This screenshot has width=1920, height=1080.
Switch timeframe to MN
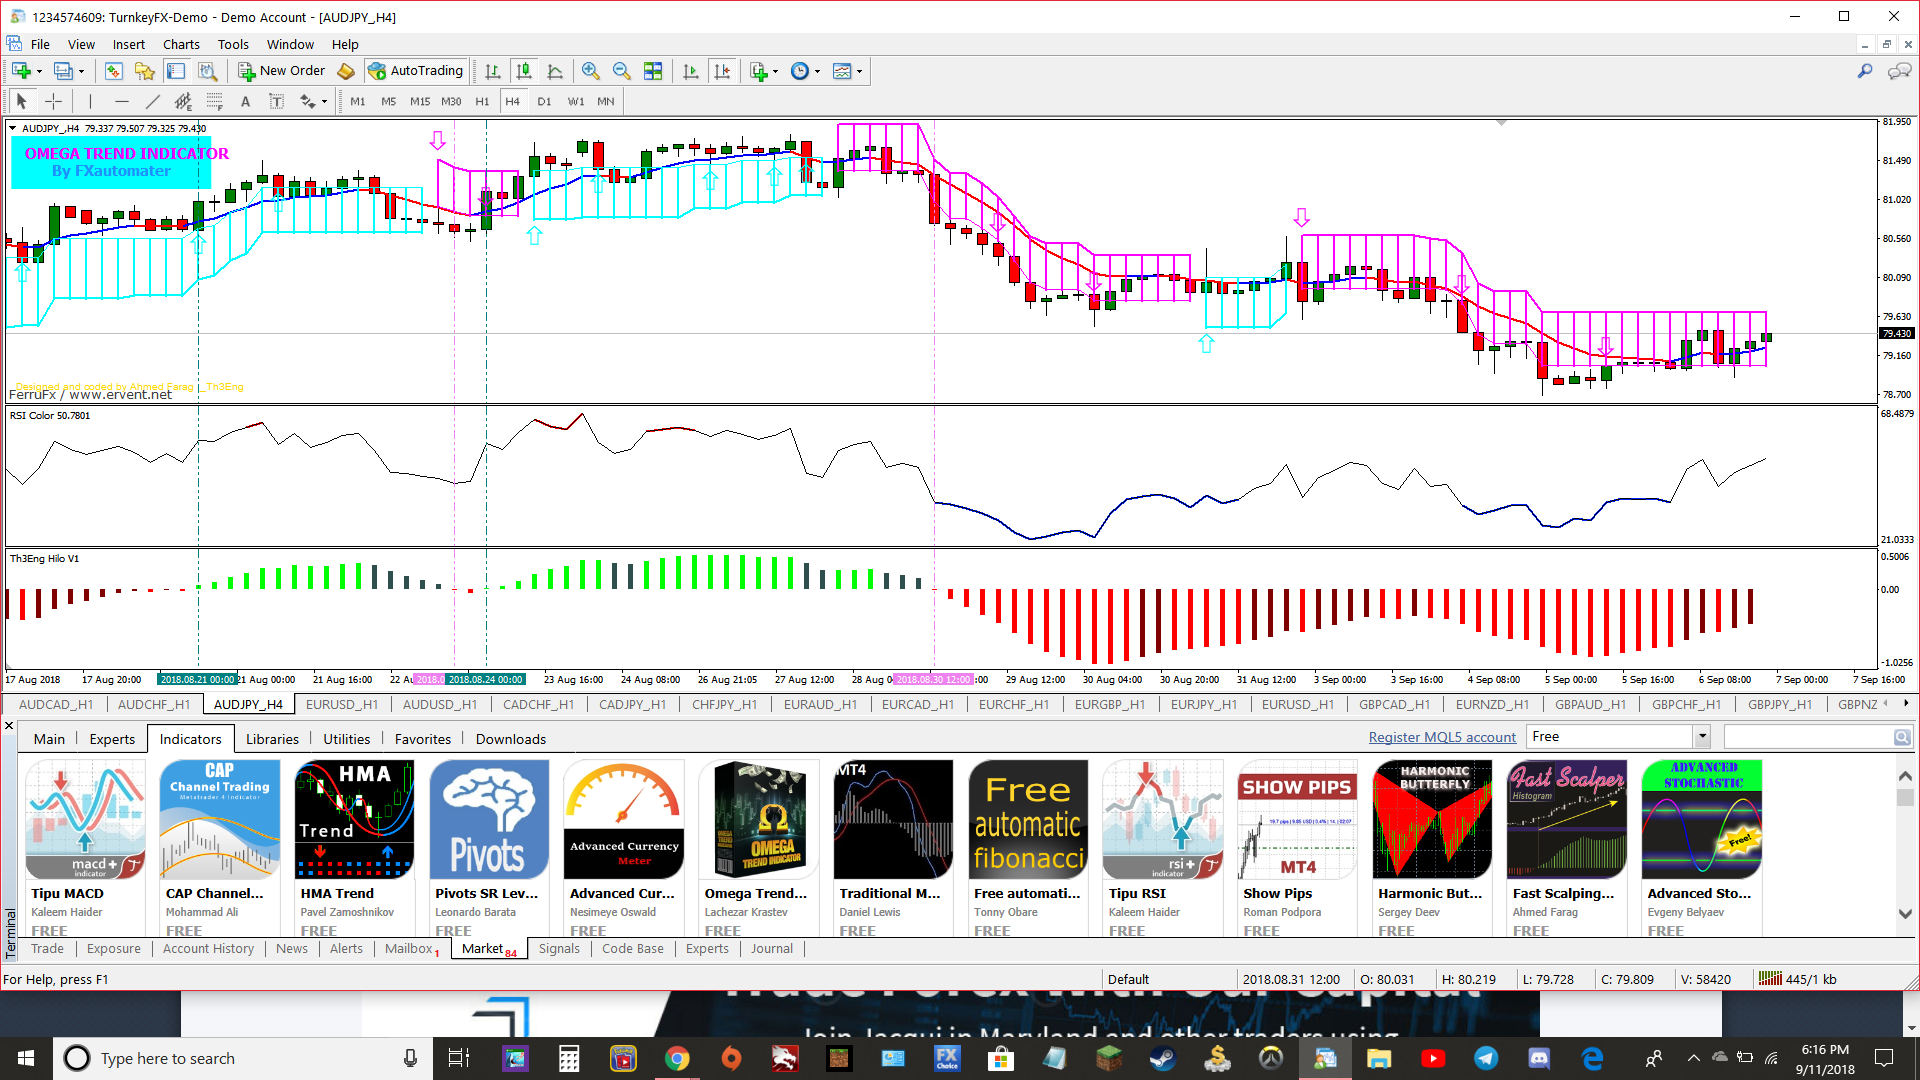606,101
